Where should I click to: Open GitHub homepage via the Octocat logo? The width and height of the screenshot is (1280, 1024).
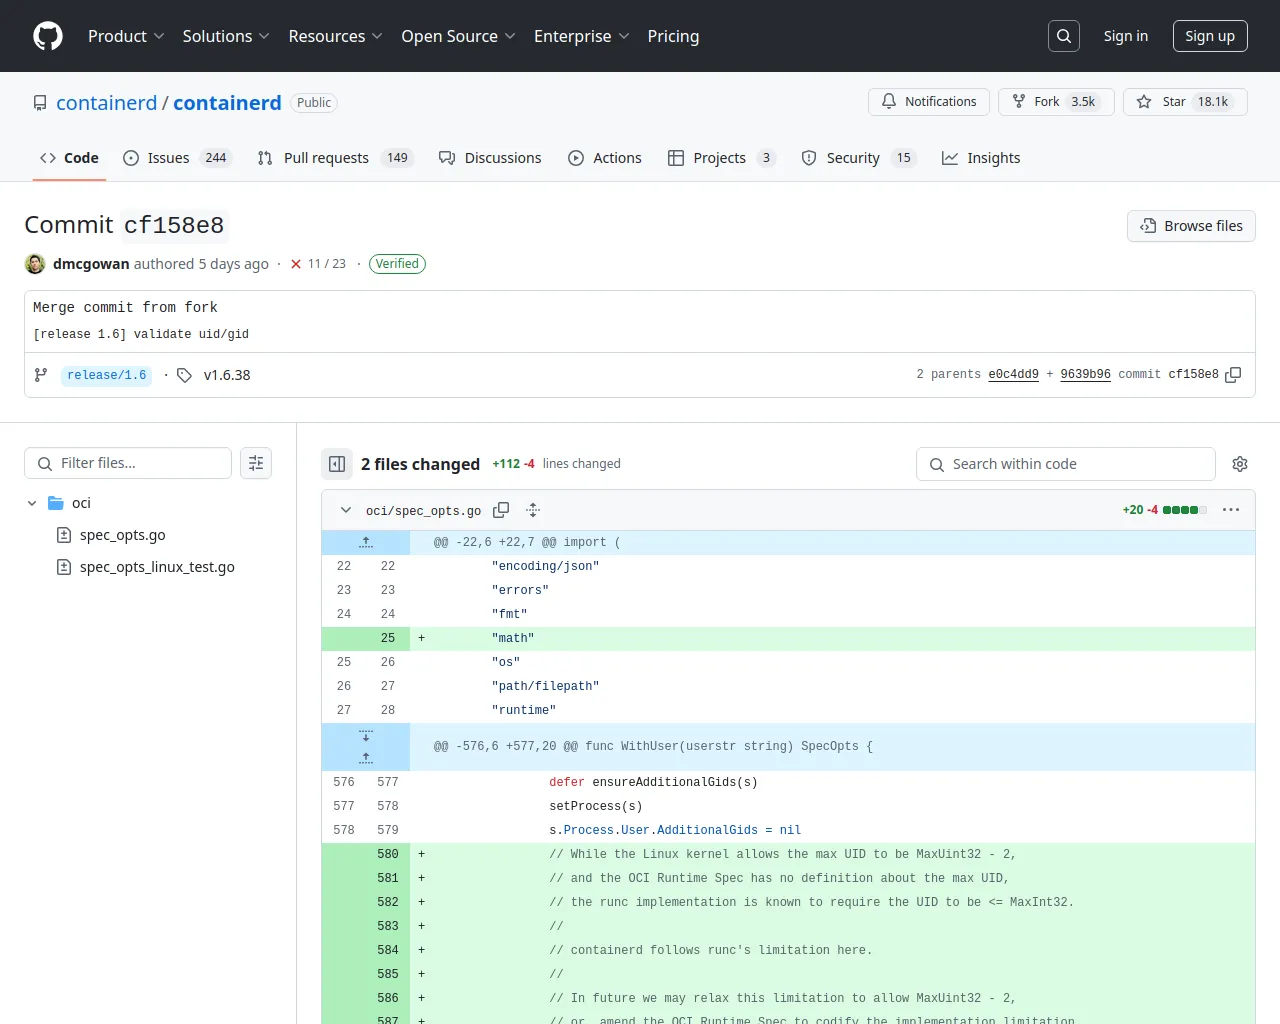(48, 36)
